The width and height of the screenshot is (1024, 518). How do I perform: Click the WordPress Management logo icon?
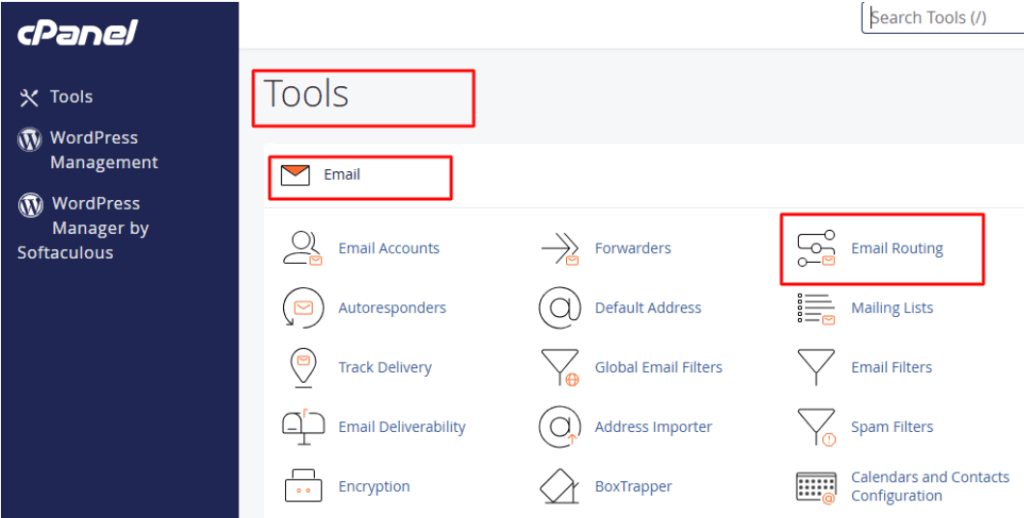29,139
